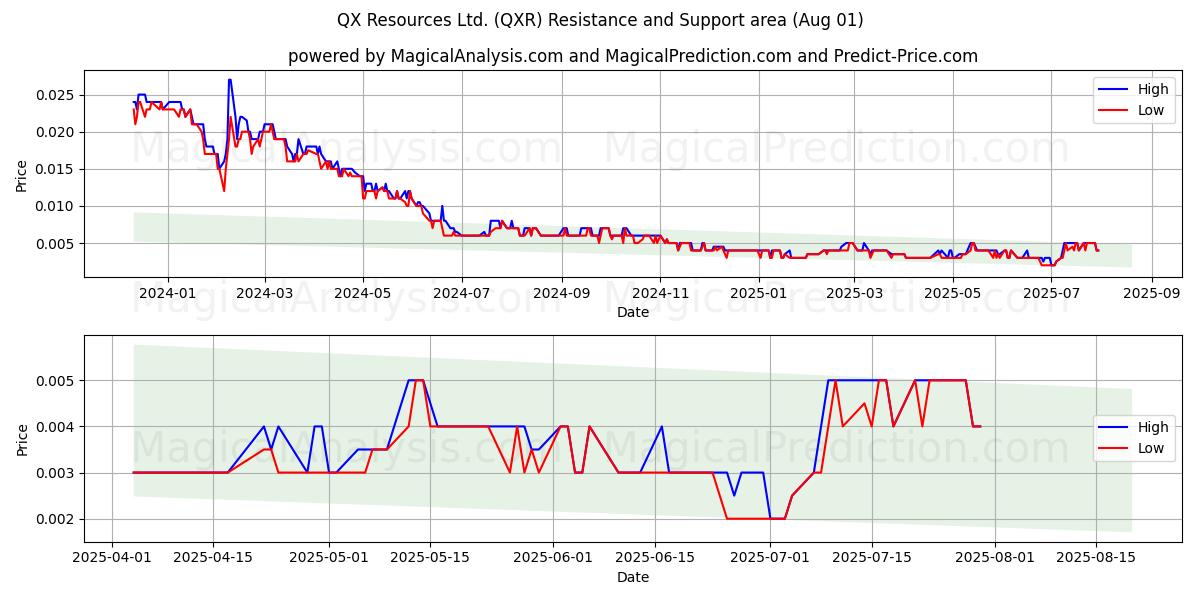
Task: Click the '2025-07-15' x-axis label on the bottom chart
Action: (x=873, y=558)
